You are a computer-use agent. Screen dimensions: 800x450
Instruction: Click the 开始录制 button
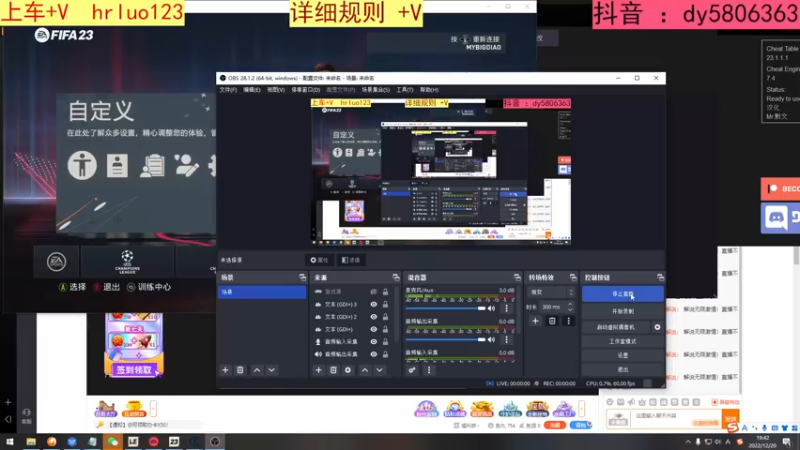[622, 311]
